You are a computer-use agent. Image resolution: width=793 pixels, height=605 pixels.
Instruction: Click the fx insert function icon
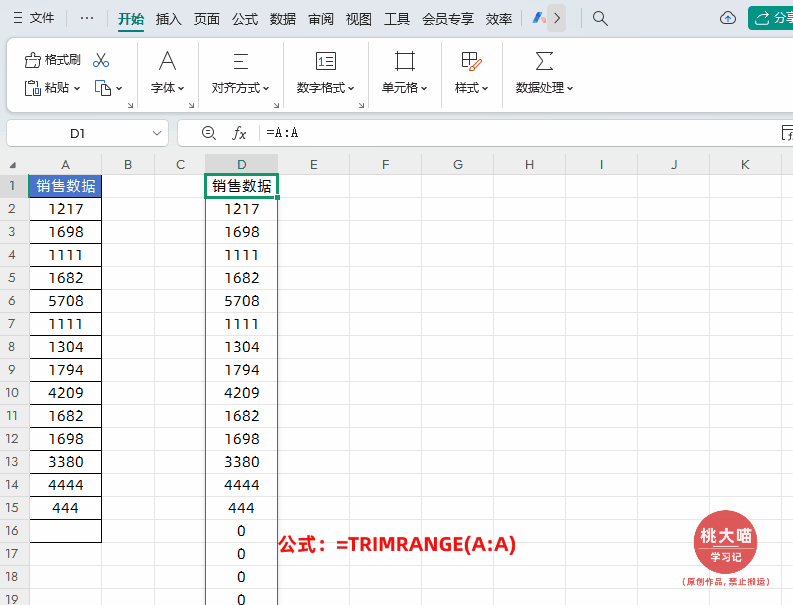239,133
